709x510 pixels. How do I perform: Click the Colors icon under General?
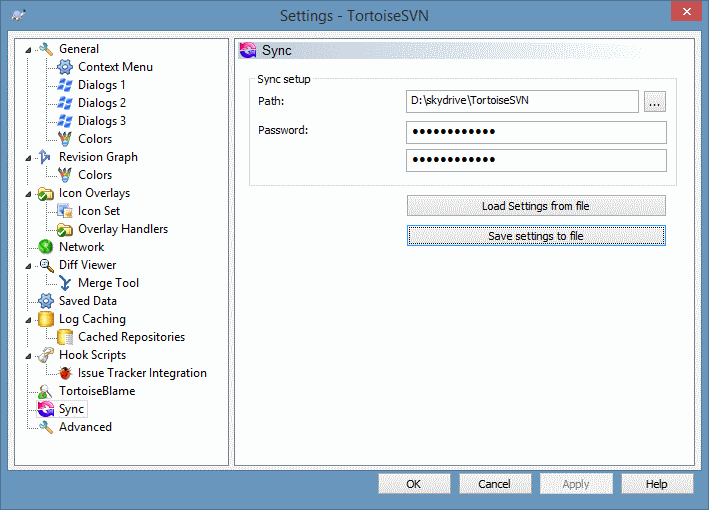pyautogui.click(x=65, y=139)
